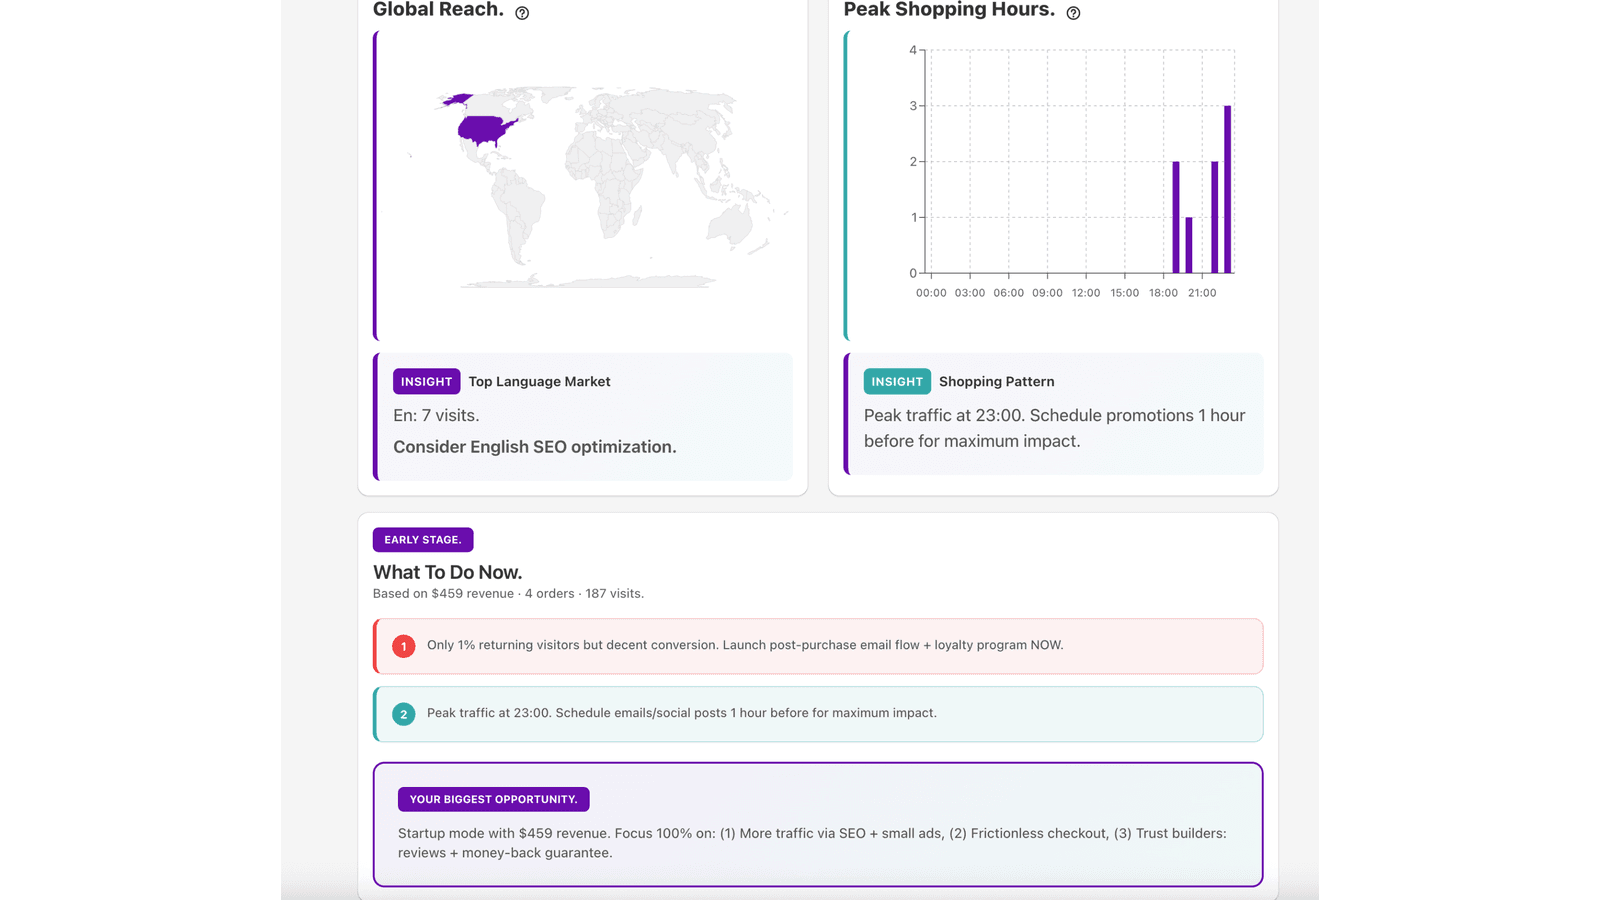Select the shortest bar in Peak Shopping Hours chart
The width and height of the screenshot is (1600, 900).
click(1189, 245)
